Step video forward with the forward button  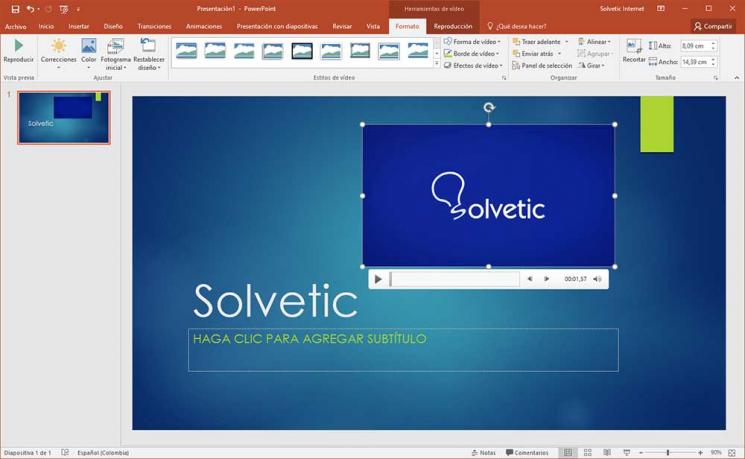546,279
